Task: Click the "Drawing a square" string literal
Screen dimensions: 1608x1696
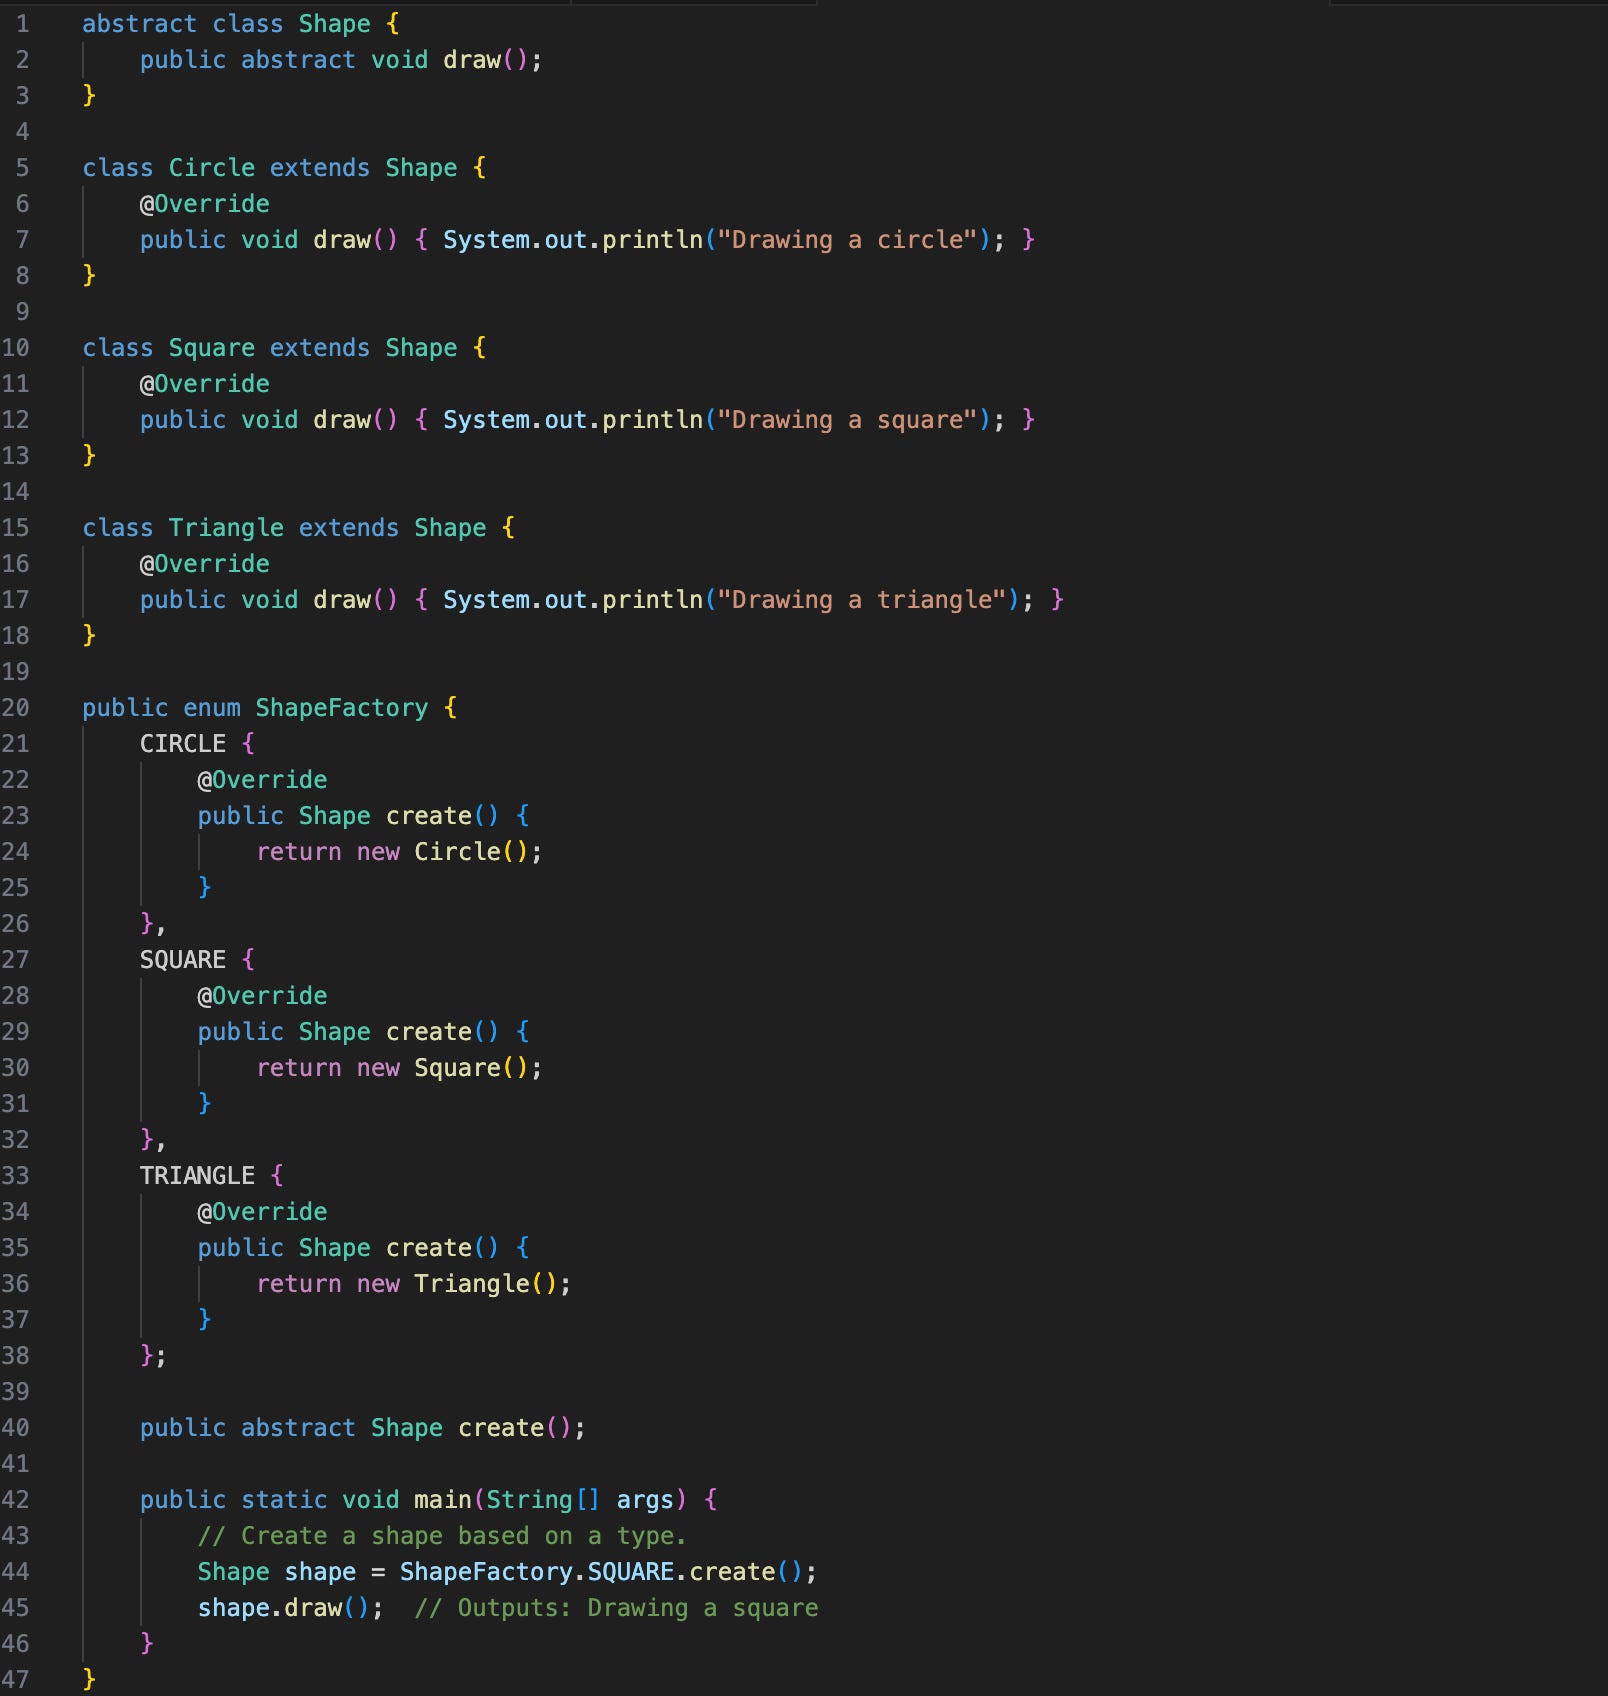Action: (x=847, y=420)
